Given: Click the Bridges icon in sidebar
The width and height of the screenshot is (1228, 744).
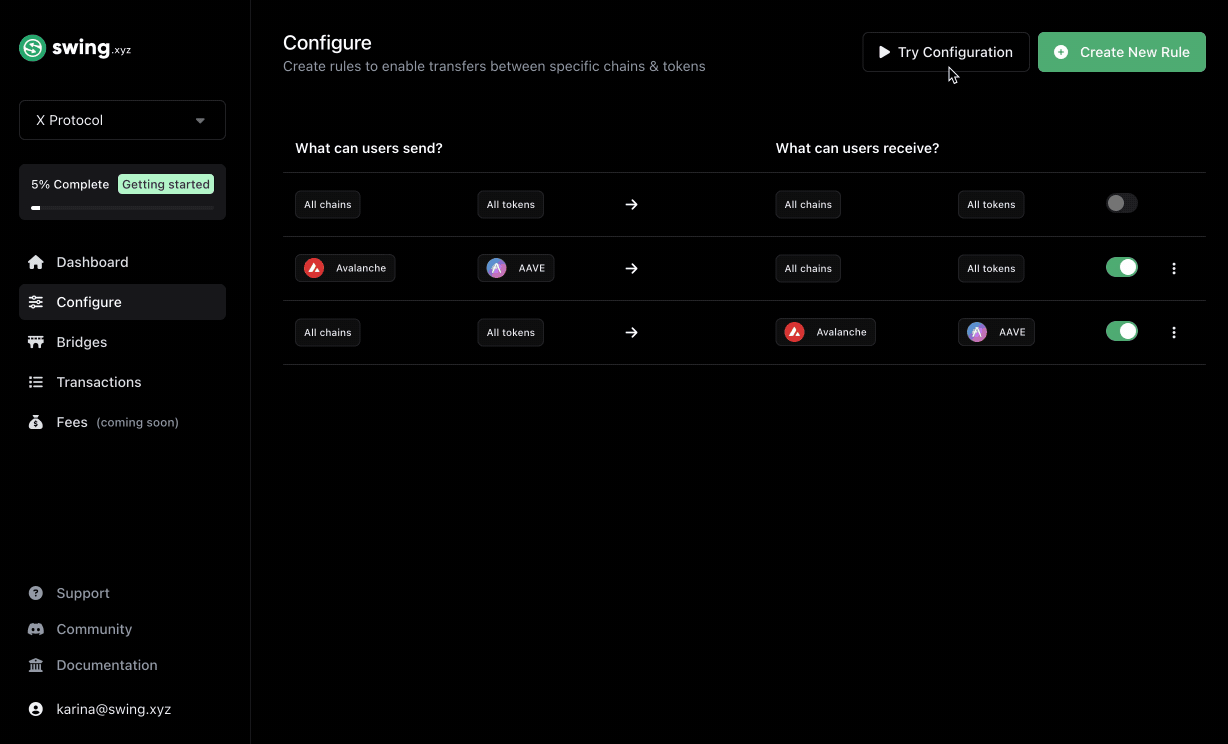Looking at the screenshot, I should tap(36, 342).
